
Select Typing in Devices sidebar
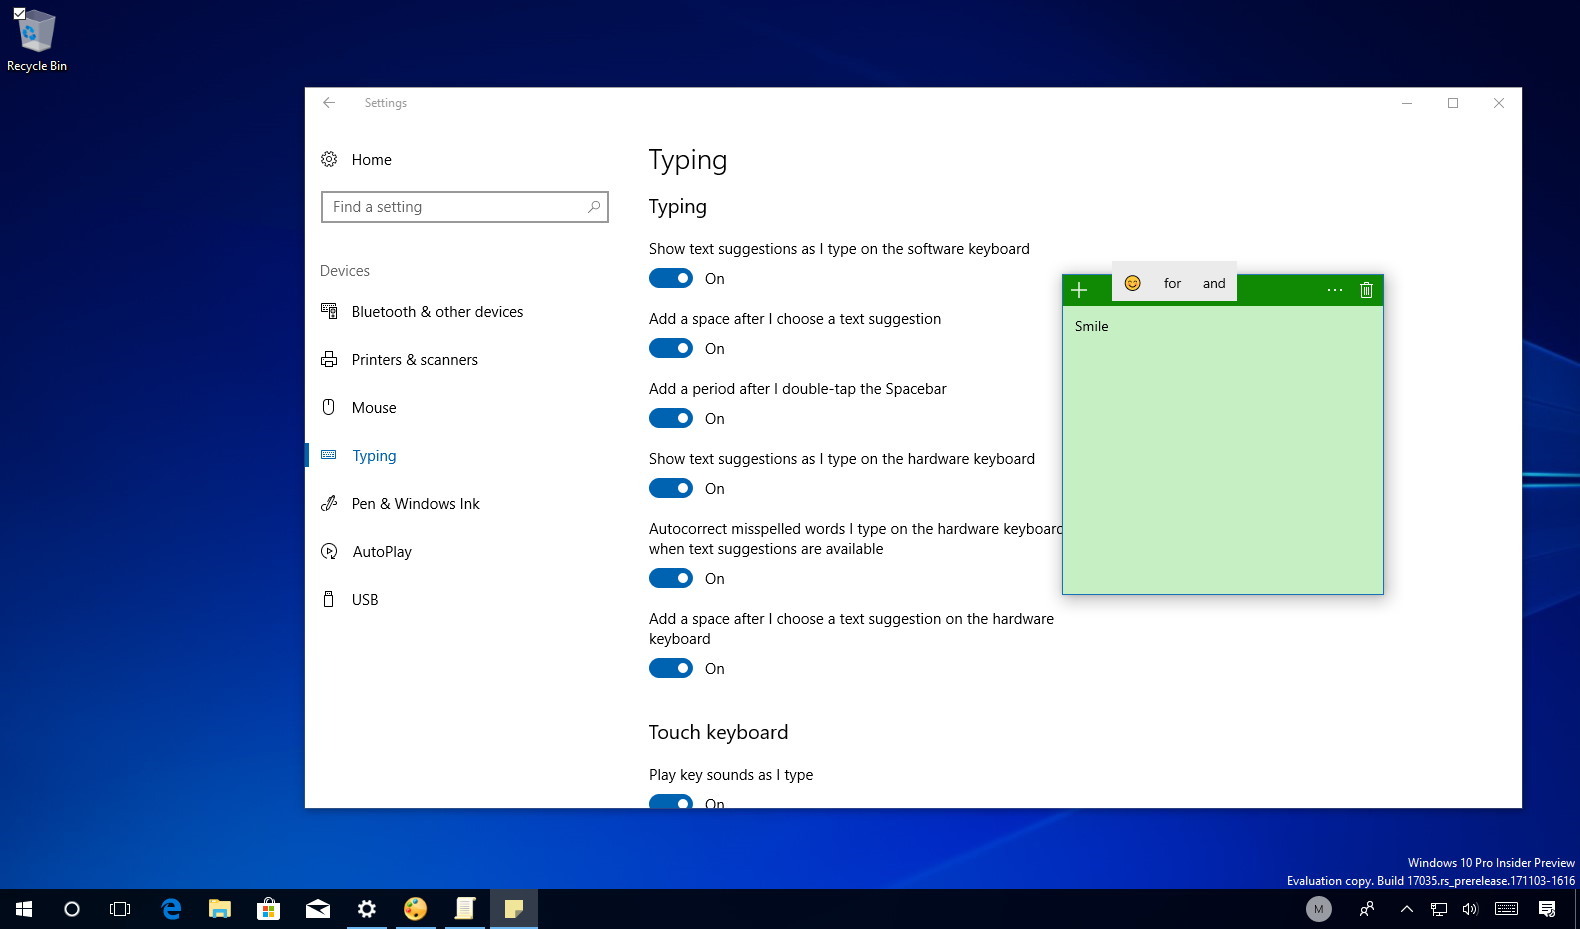click(358, 456)
